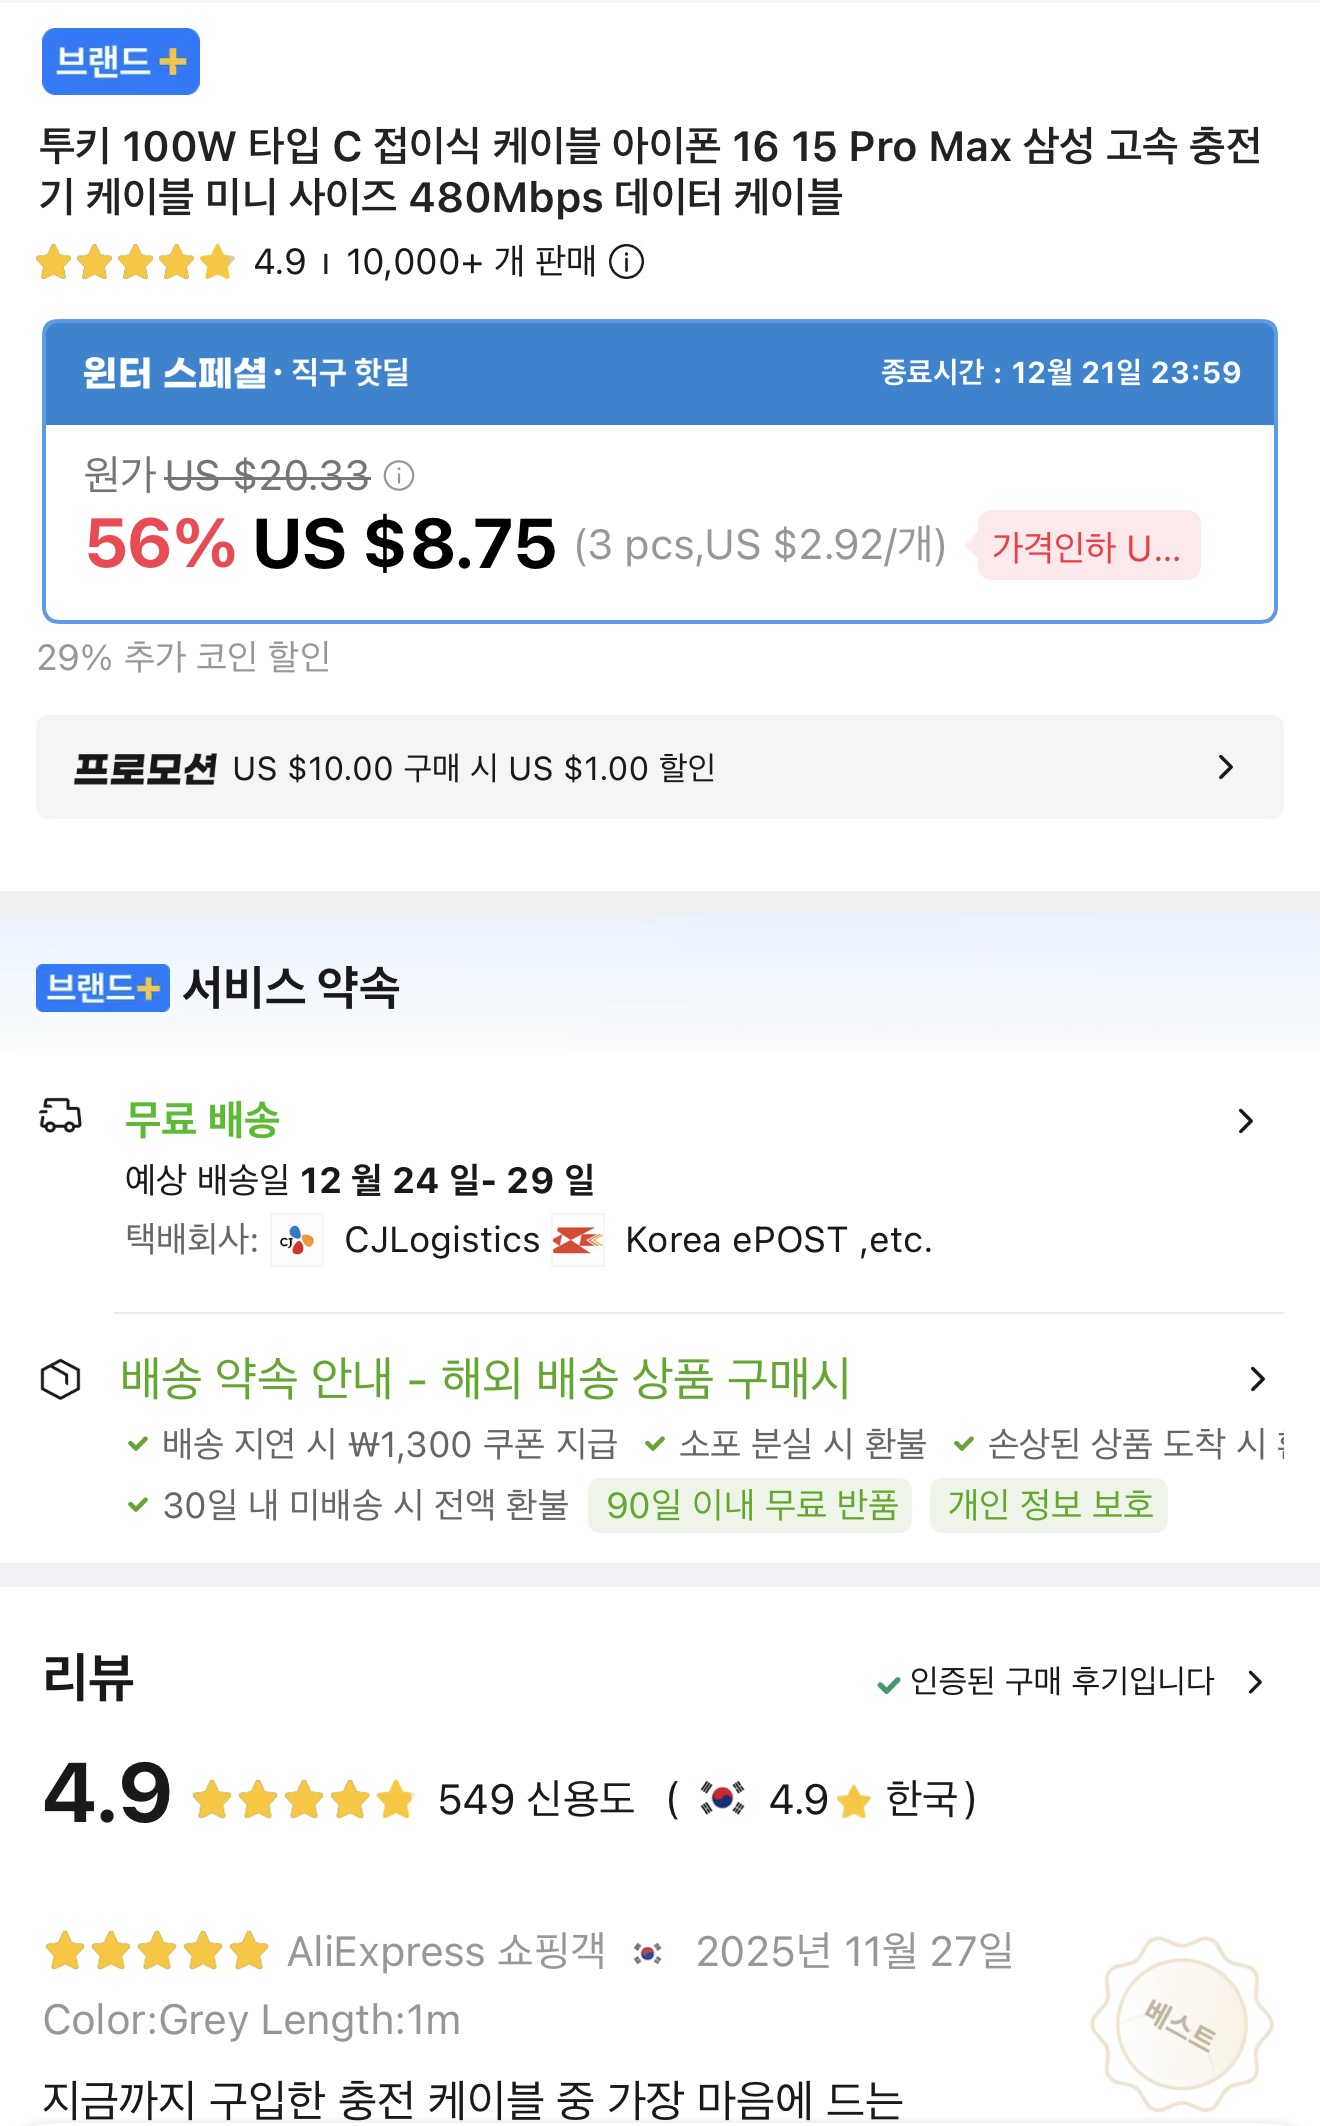Click the package box icon beside 배송 약속 안내
Image resolution: width=1320 pixels, height=2126 pixels.
point(58,1380)
